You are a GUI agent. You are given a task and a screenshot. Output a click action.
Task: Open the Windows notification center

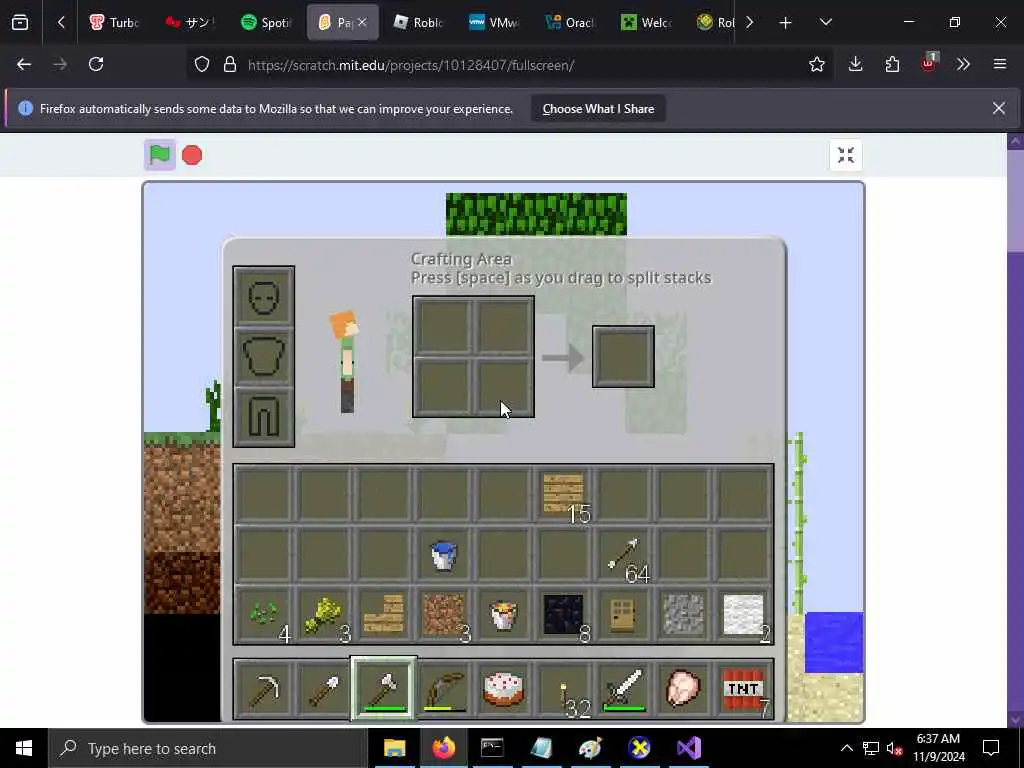click(991, 748)
